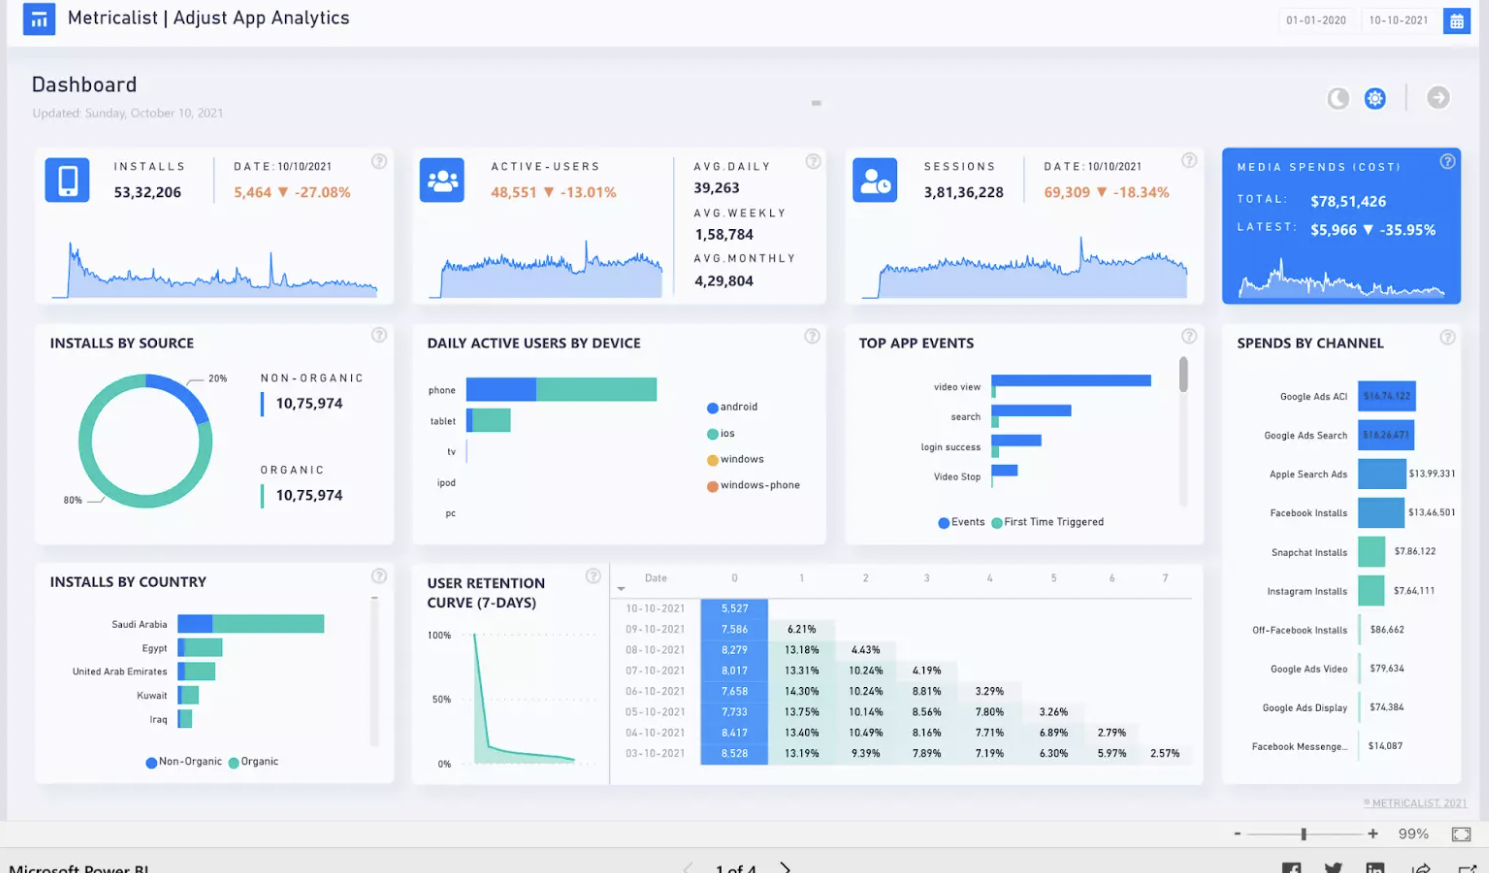
Task: Click the fit-to-screen icon in the bottom bar
Action: point(1461,832)
